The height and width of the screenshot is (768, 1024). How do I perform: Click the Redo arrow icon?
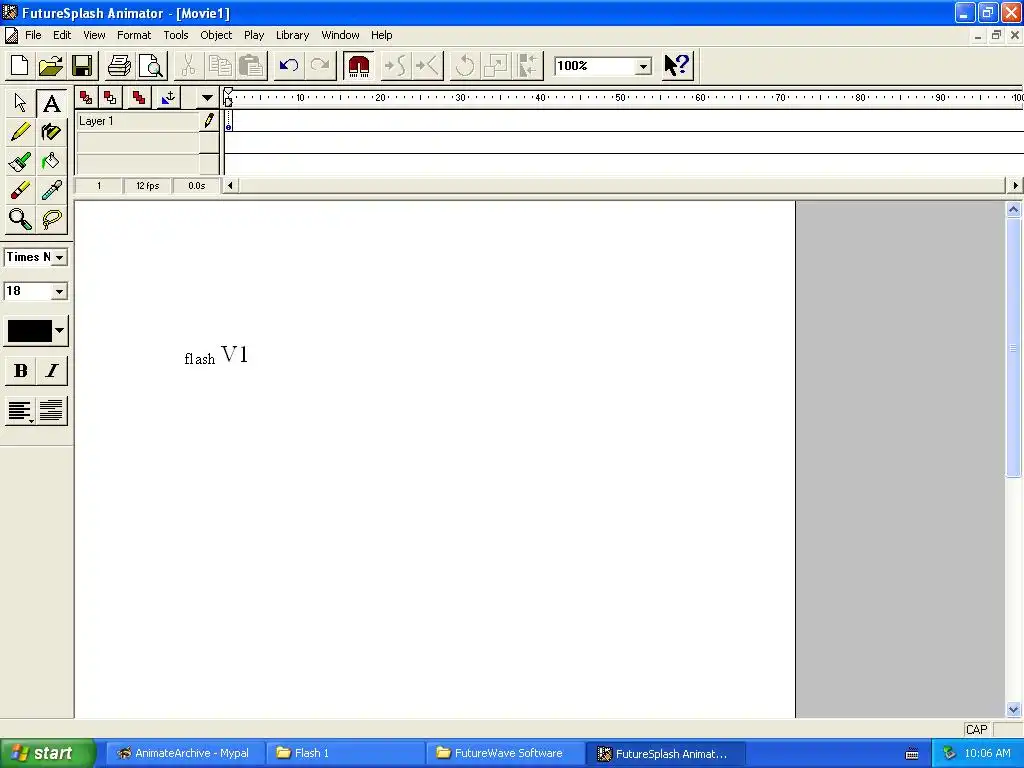pyautogui.click(x=320, y=65)
